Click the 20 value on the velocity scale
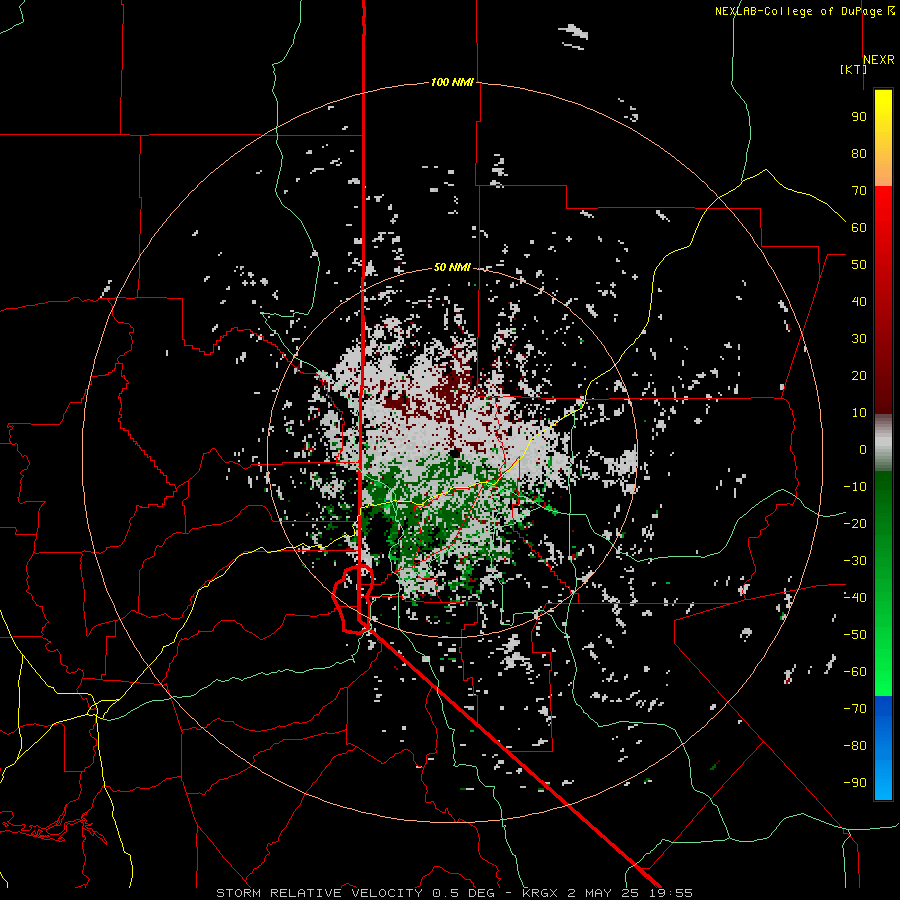Viewport: 900px width, 900px height. click(859, 375)
